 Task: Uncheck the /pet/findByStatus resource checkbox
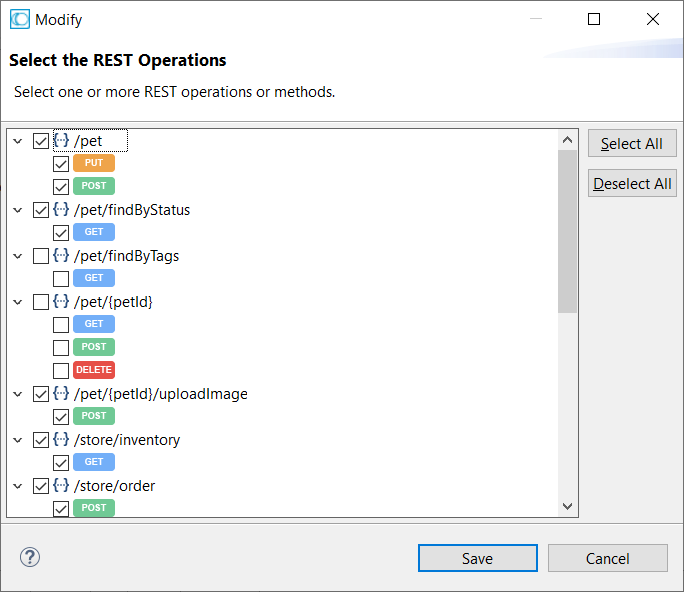(41, 210)
